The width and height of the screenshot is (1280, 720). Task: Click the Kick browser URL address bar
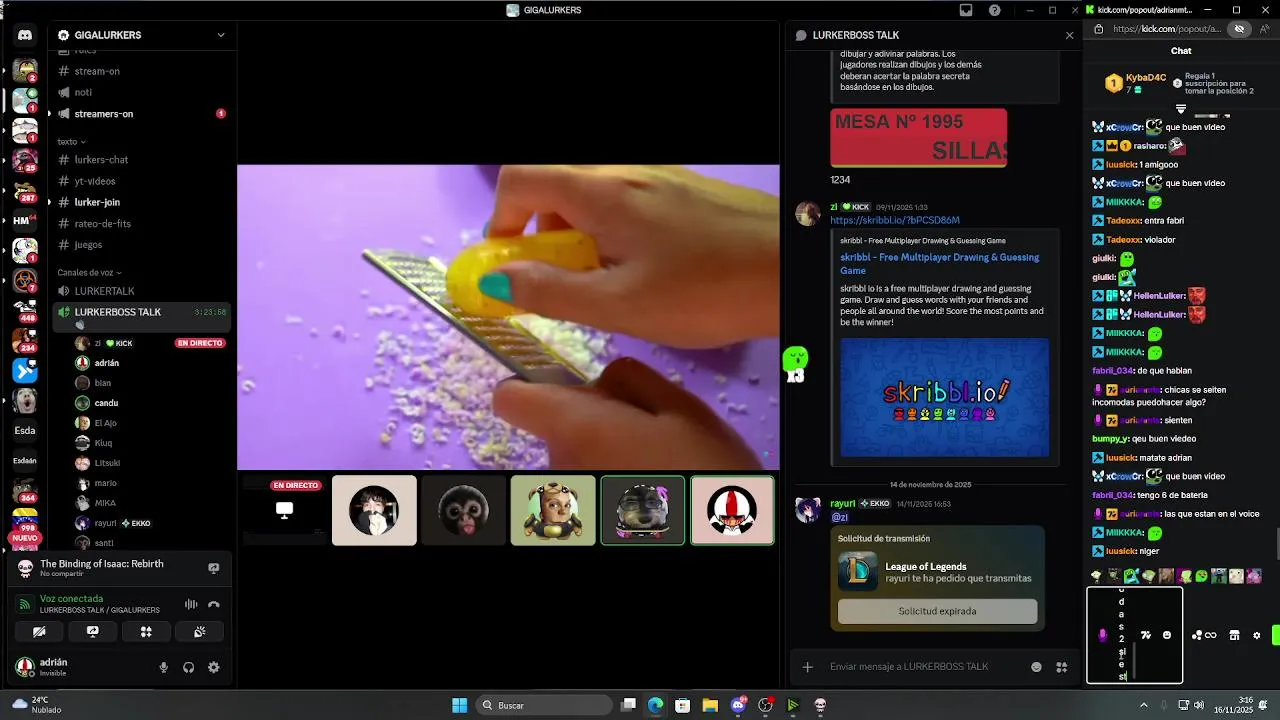click(x=1167, y=29)
